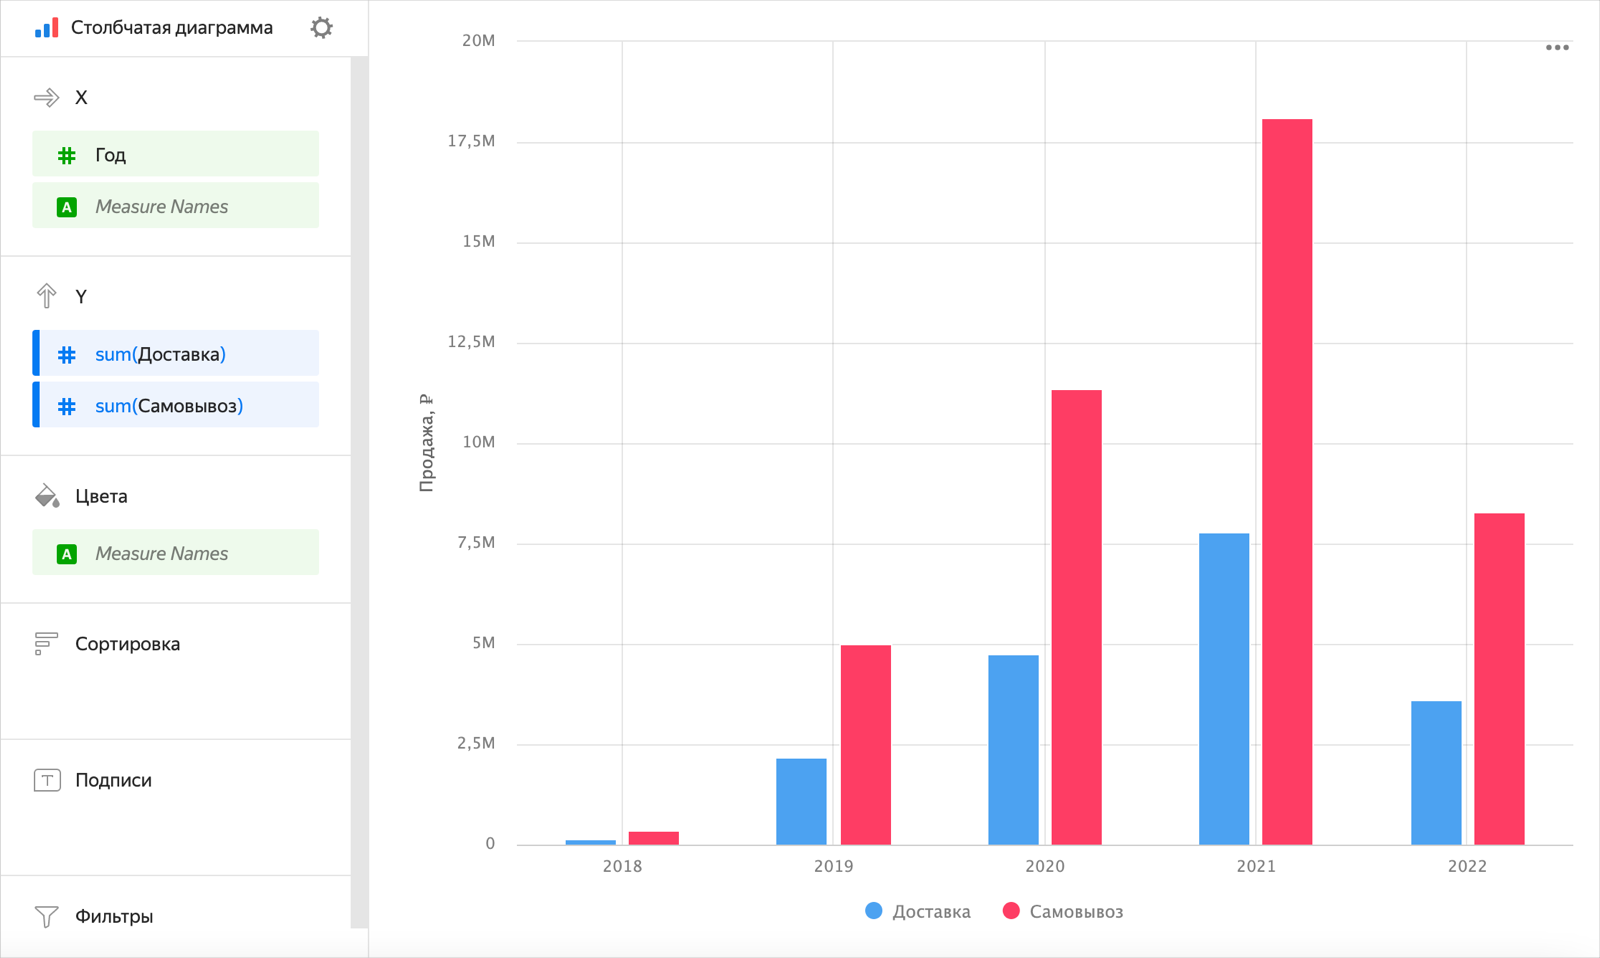Open the Фильтры section
Image resolution: width=1600 pixels, height=958 pixels.
click(114, 915)
